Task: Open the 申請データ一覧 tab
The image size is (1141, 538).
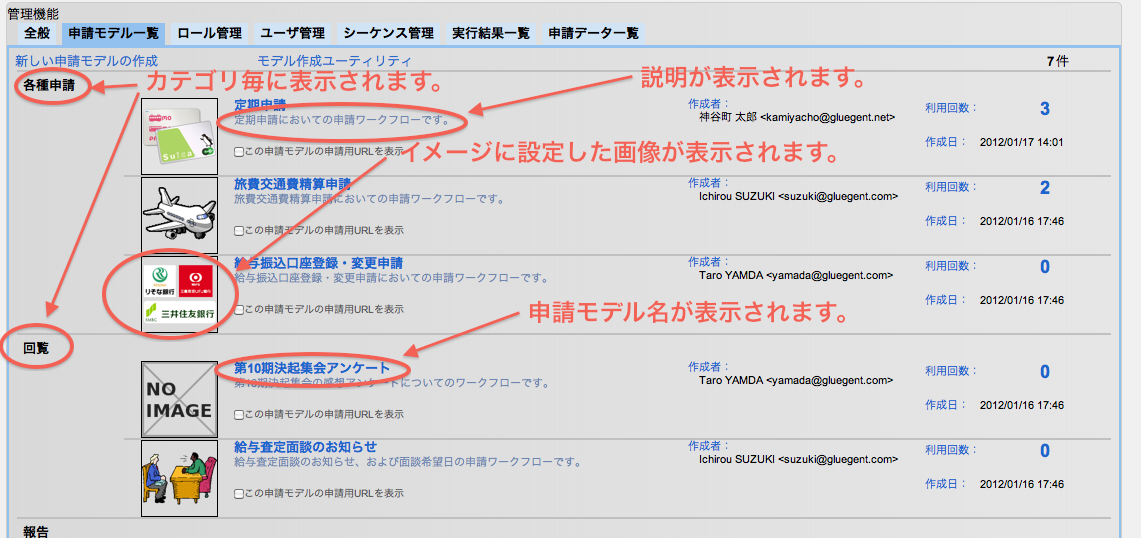Action: click(x=593, y=33)
